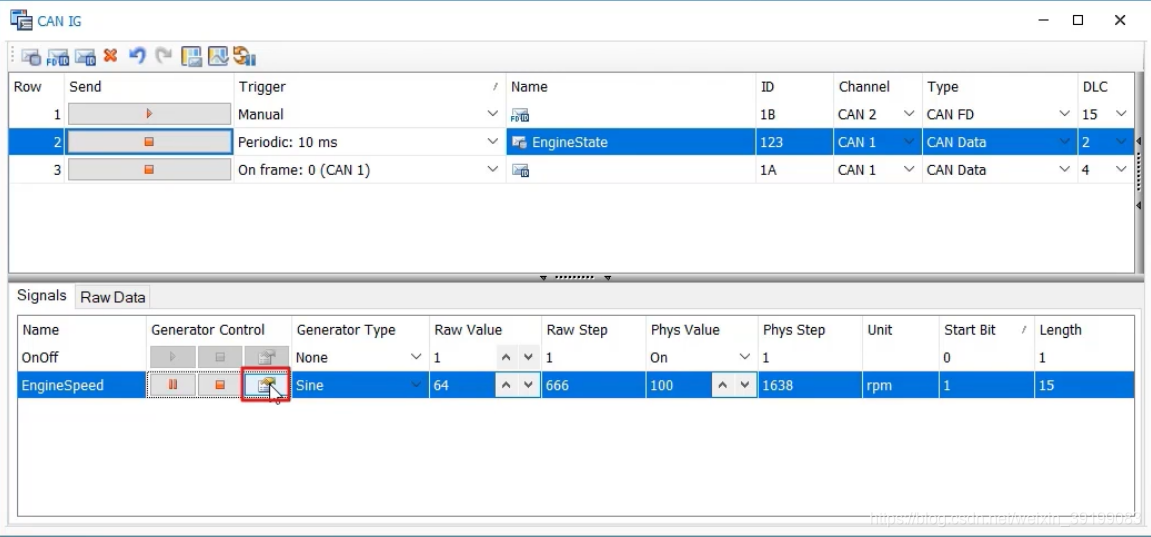Pause the EngineSpeed signal generator
The image size is (1151, 537).
tap(173, 385)
